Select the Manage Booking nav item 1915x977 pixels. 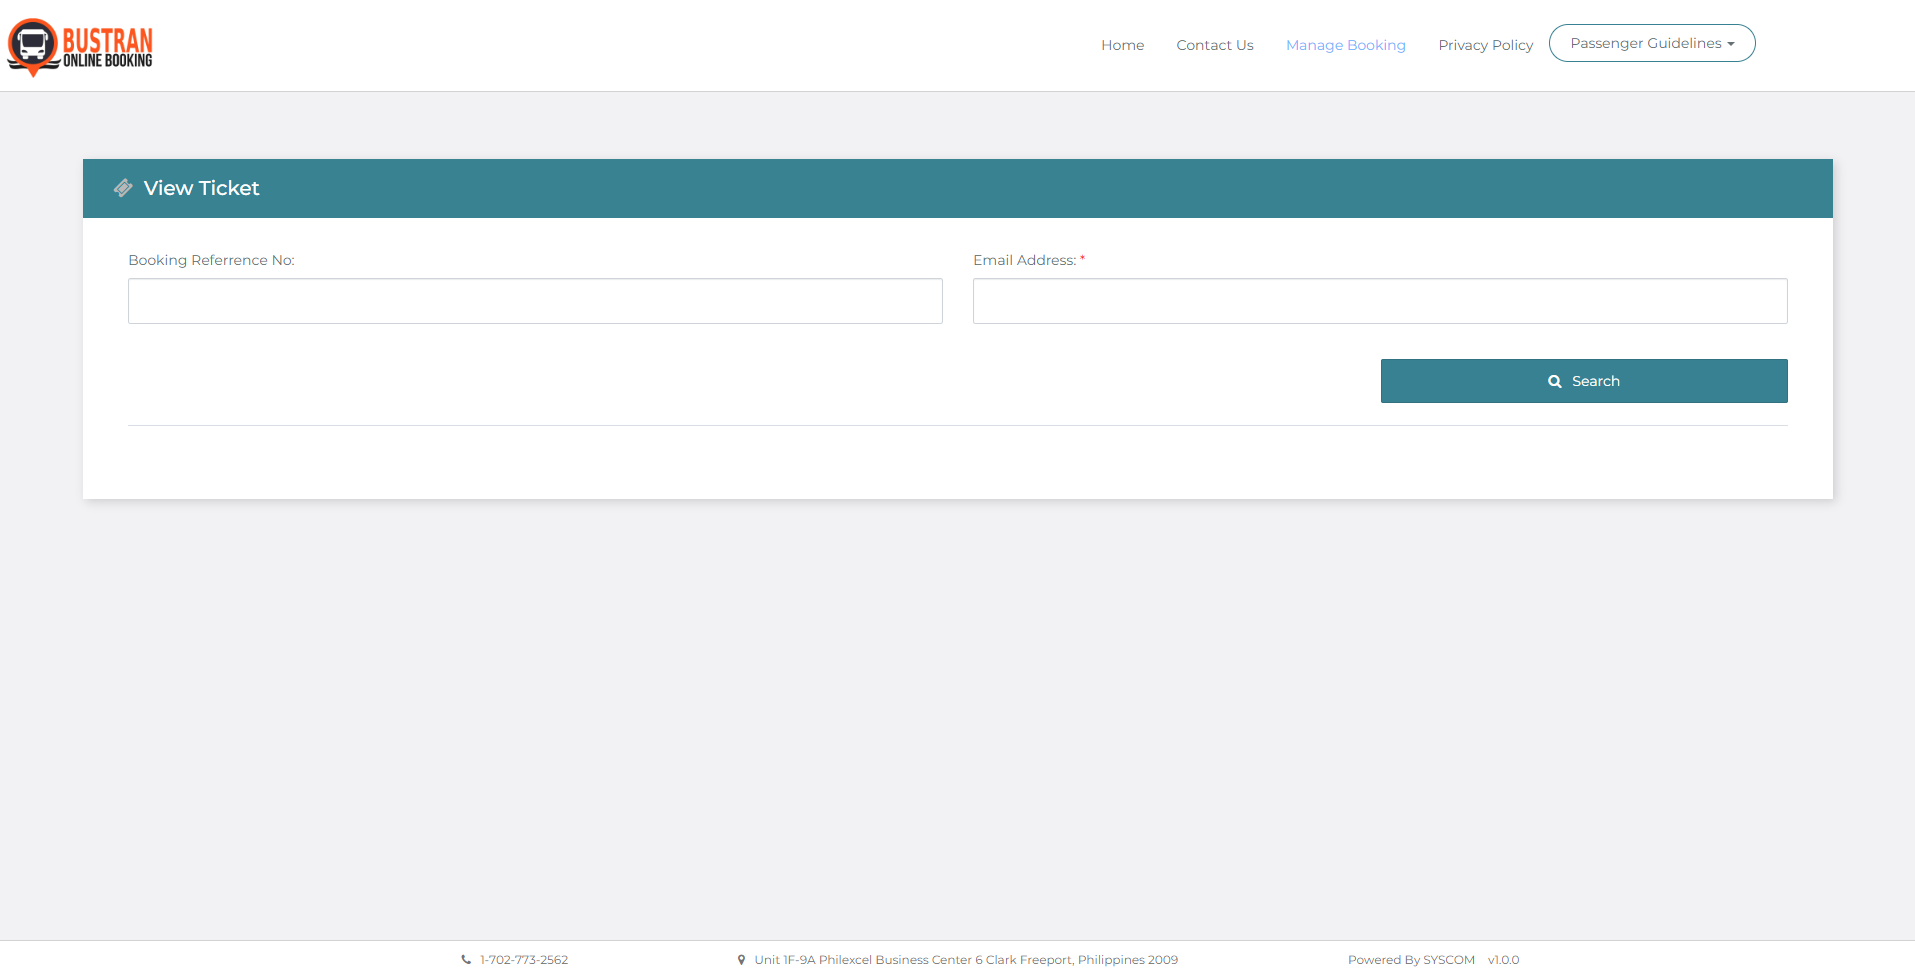1345,45
